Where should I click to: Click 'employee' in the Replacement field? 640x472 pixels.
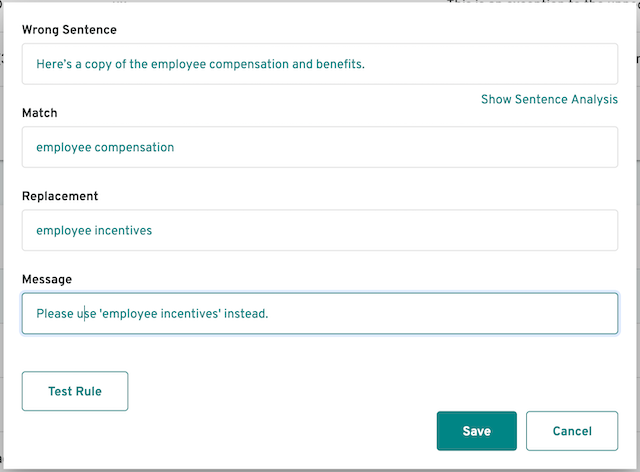[x=64, y=231]
